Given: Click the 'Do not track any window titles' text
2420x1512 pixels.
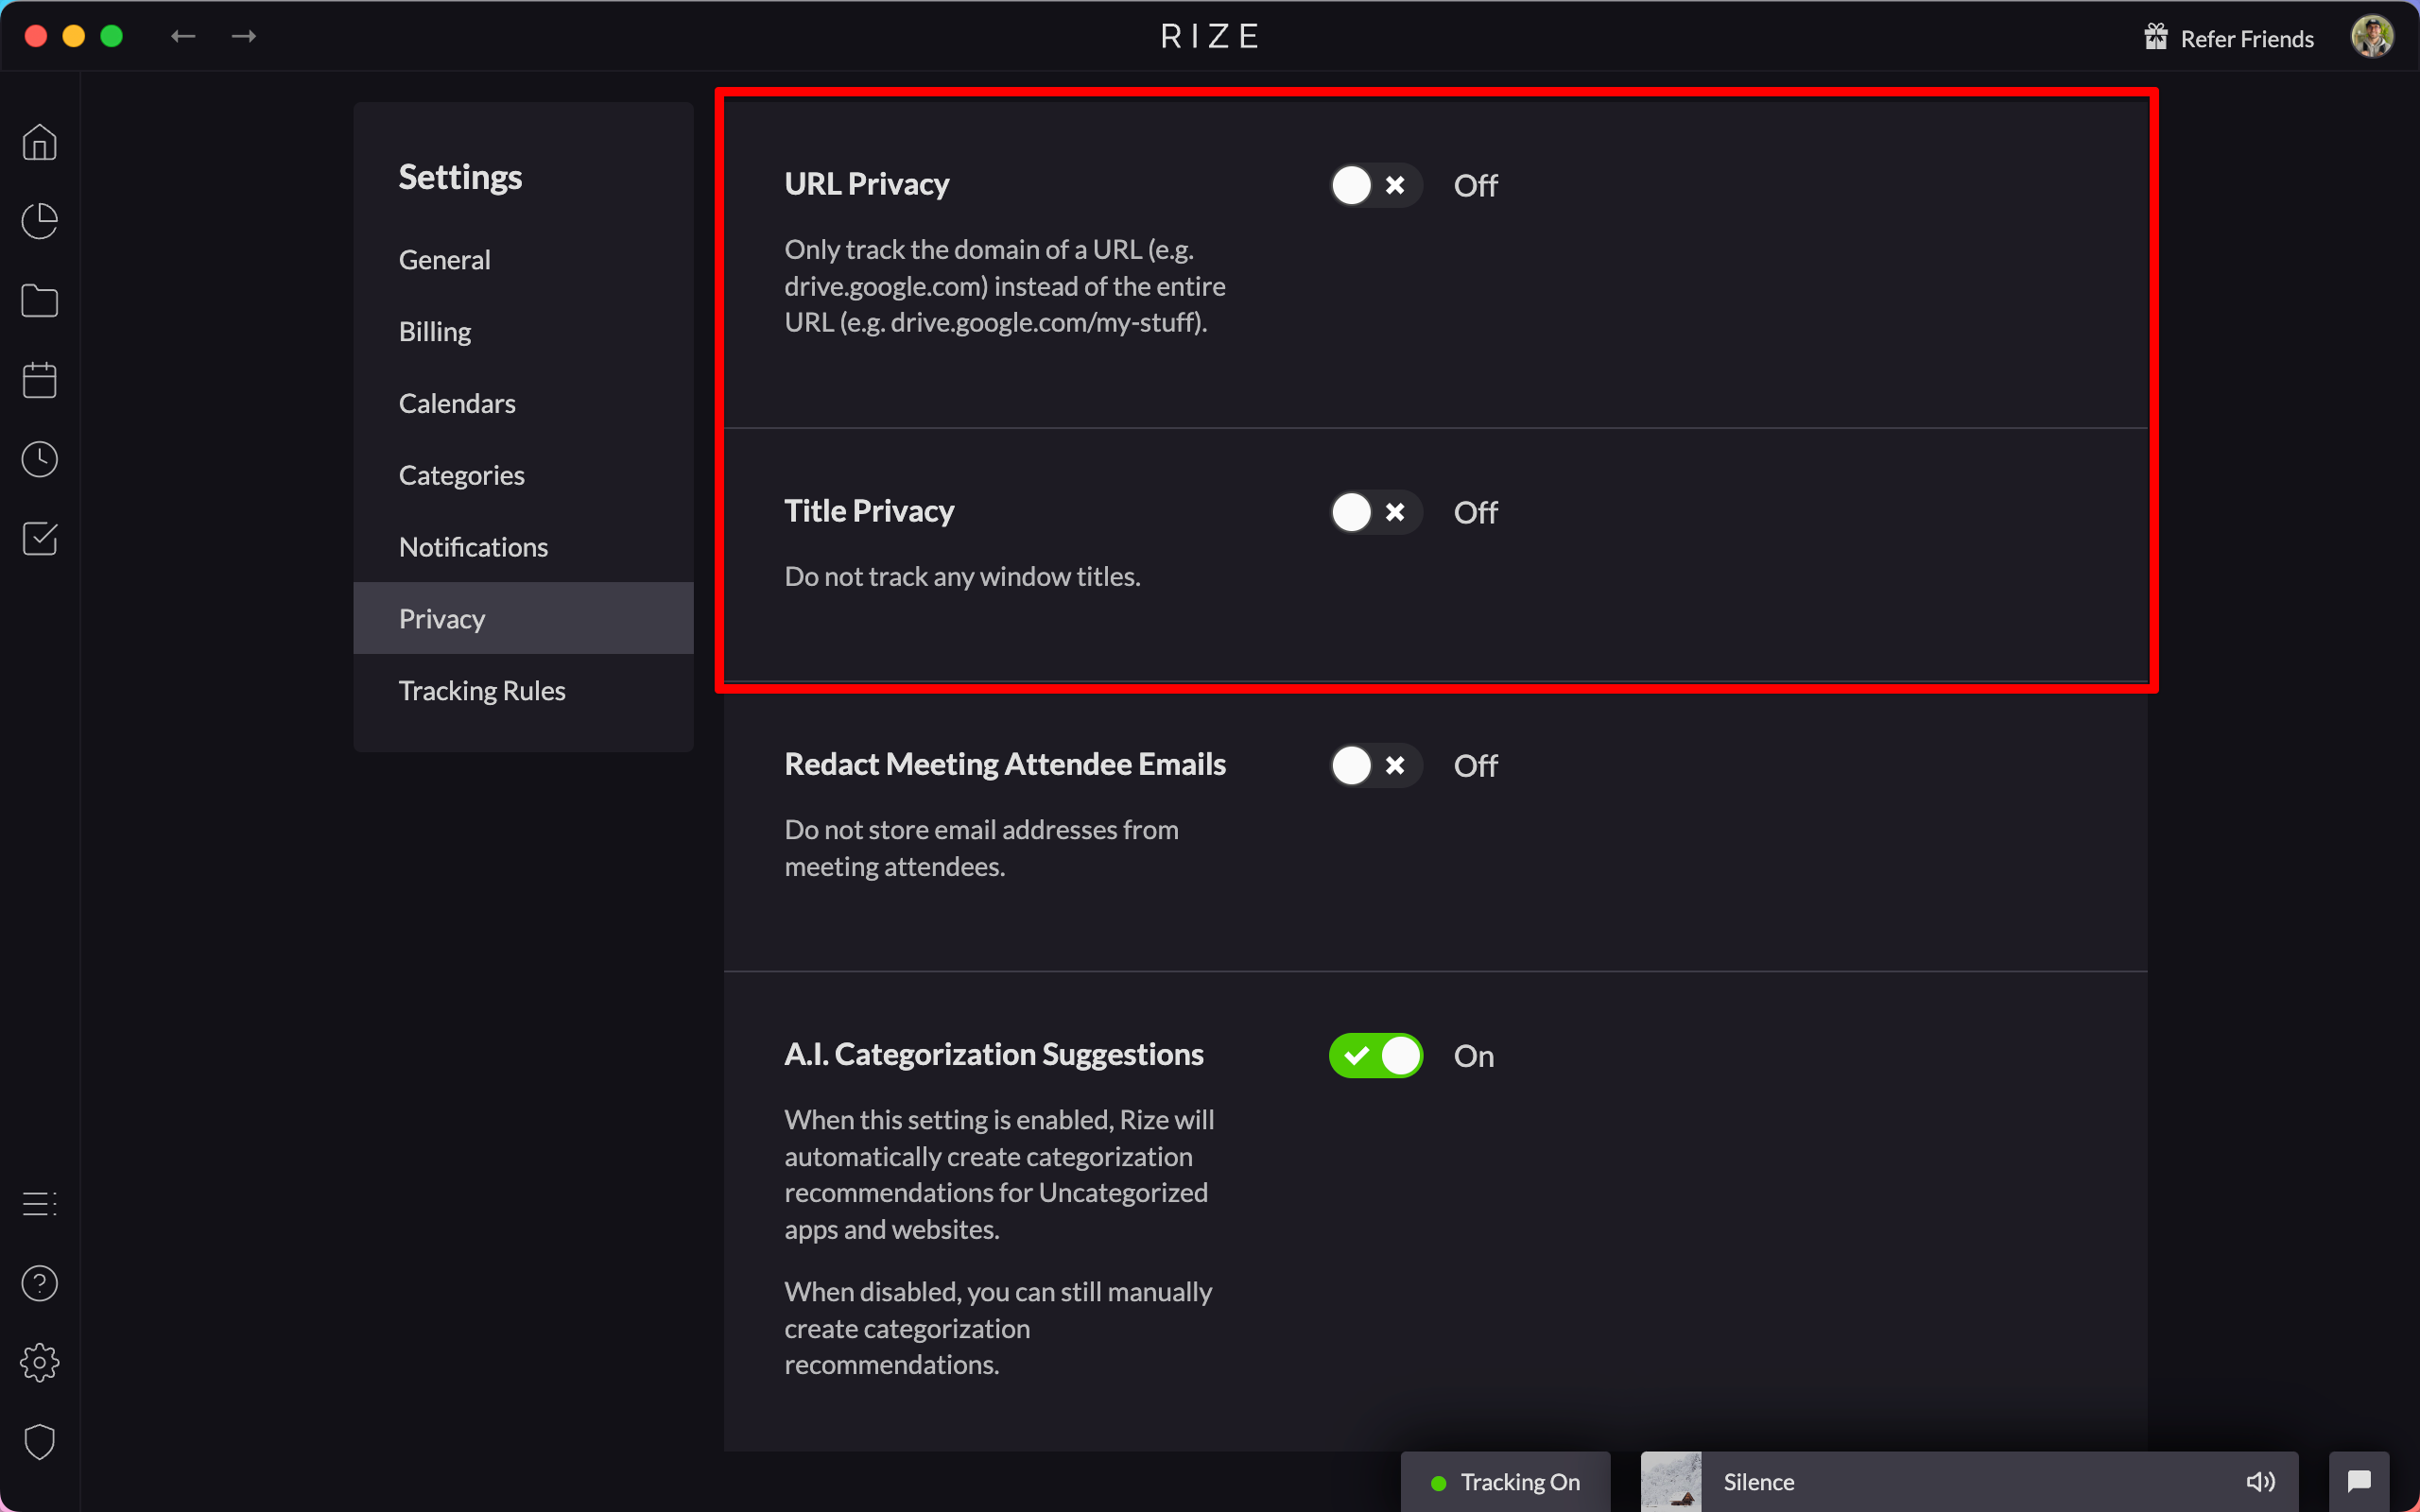Looking at the screenshot, I should [962, 576].
